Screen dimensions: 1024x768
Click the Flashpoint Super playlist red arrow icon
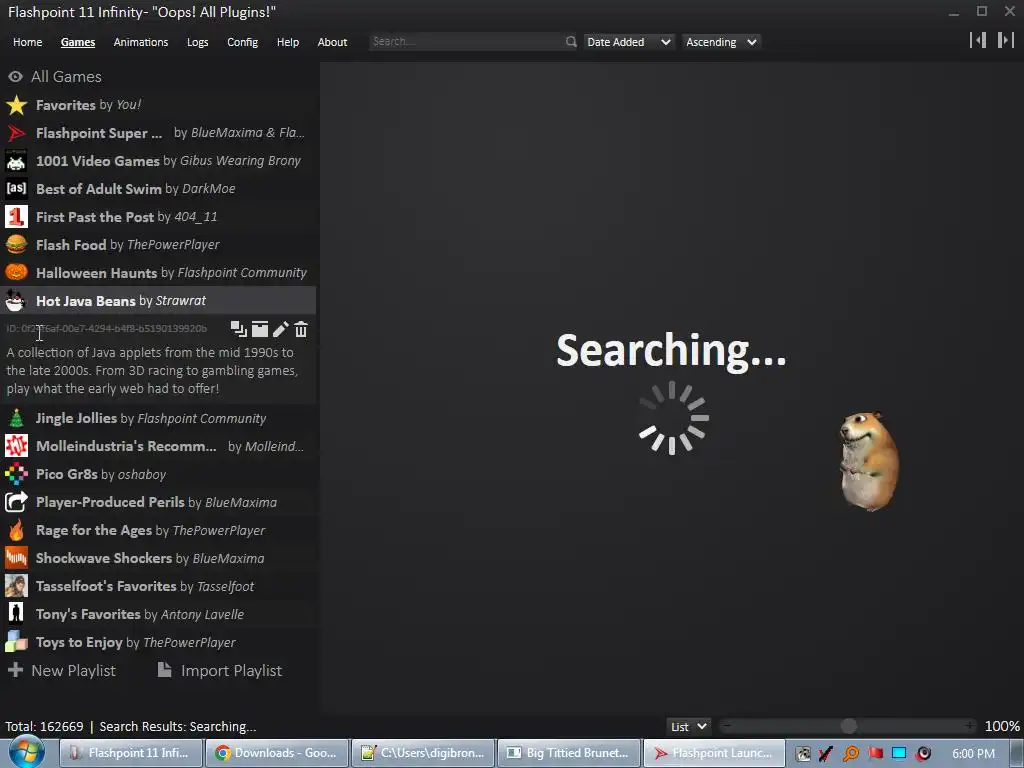click(16, 133)
